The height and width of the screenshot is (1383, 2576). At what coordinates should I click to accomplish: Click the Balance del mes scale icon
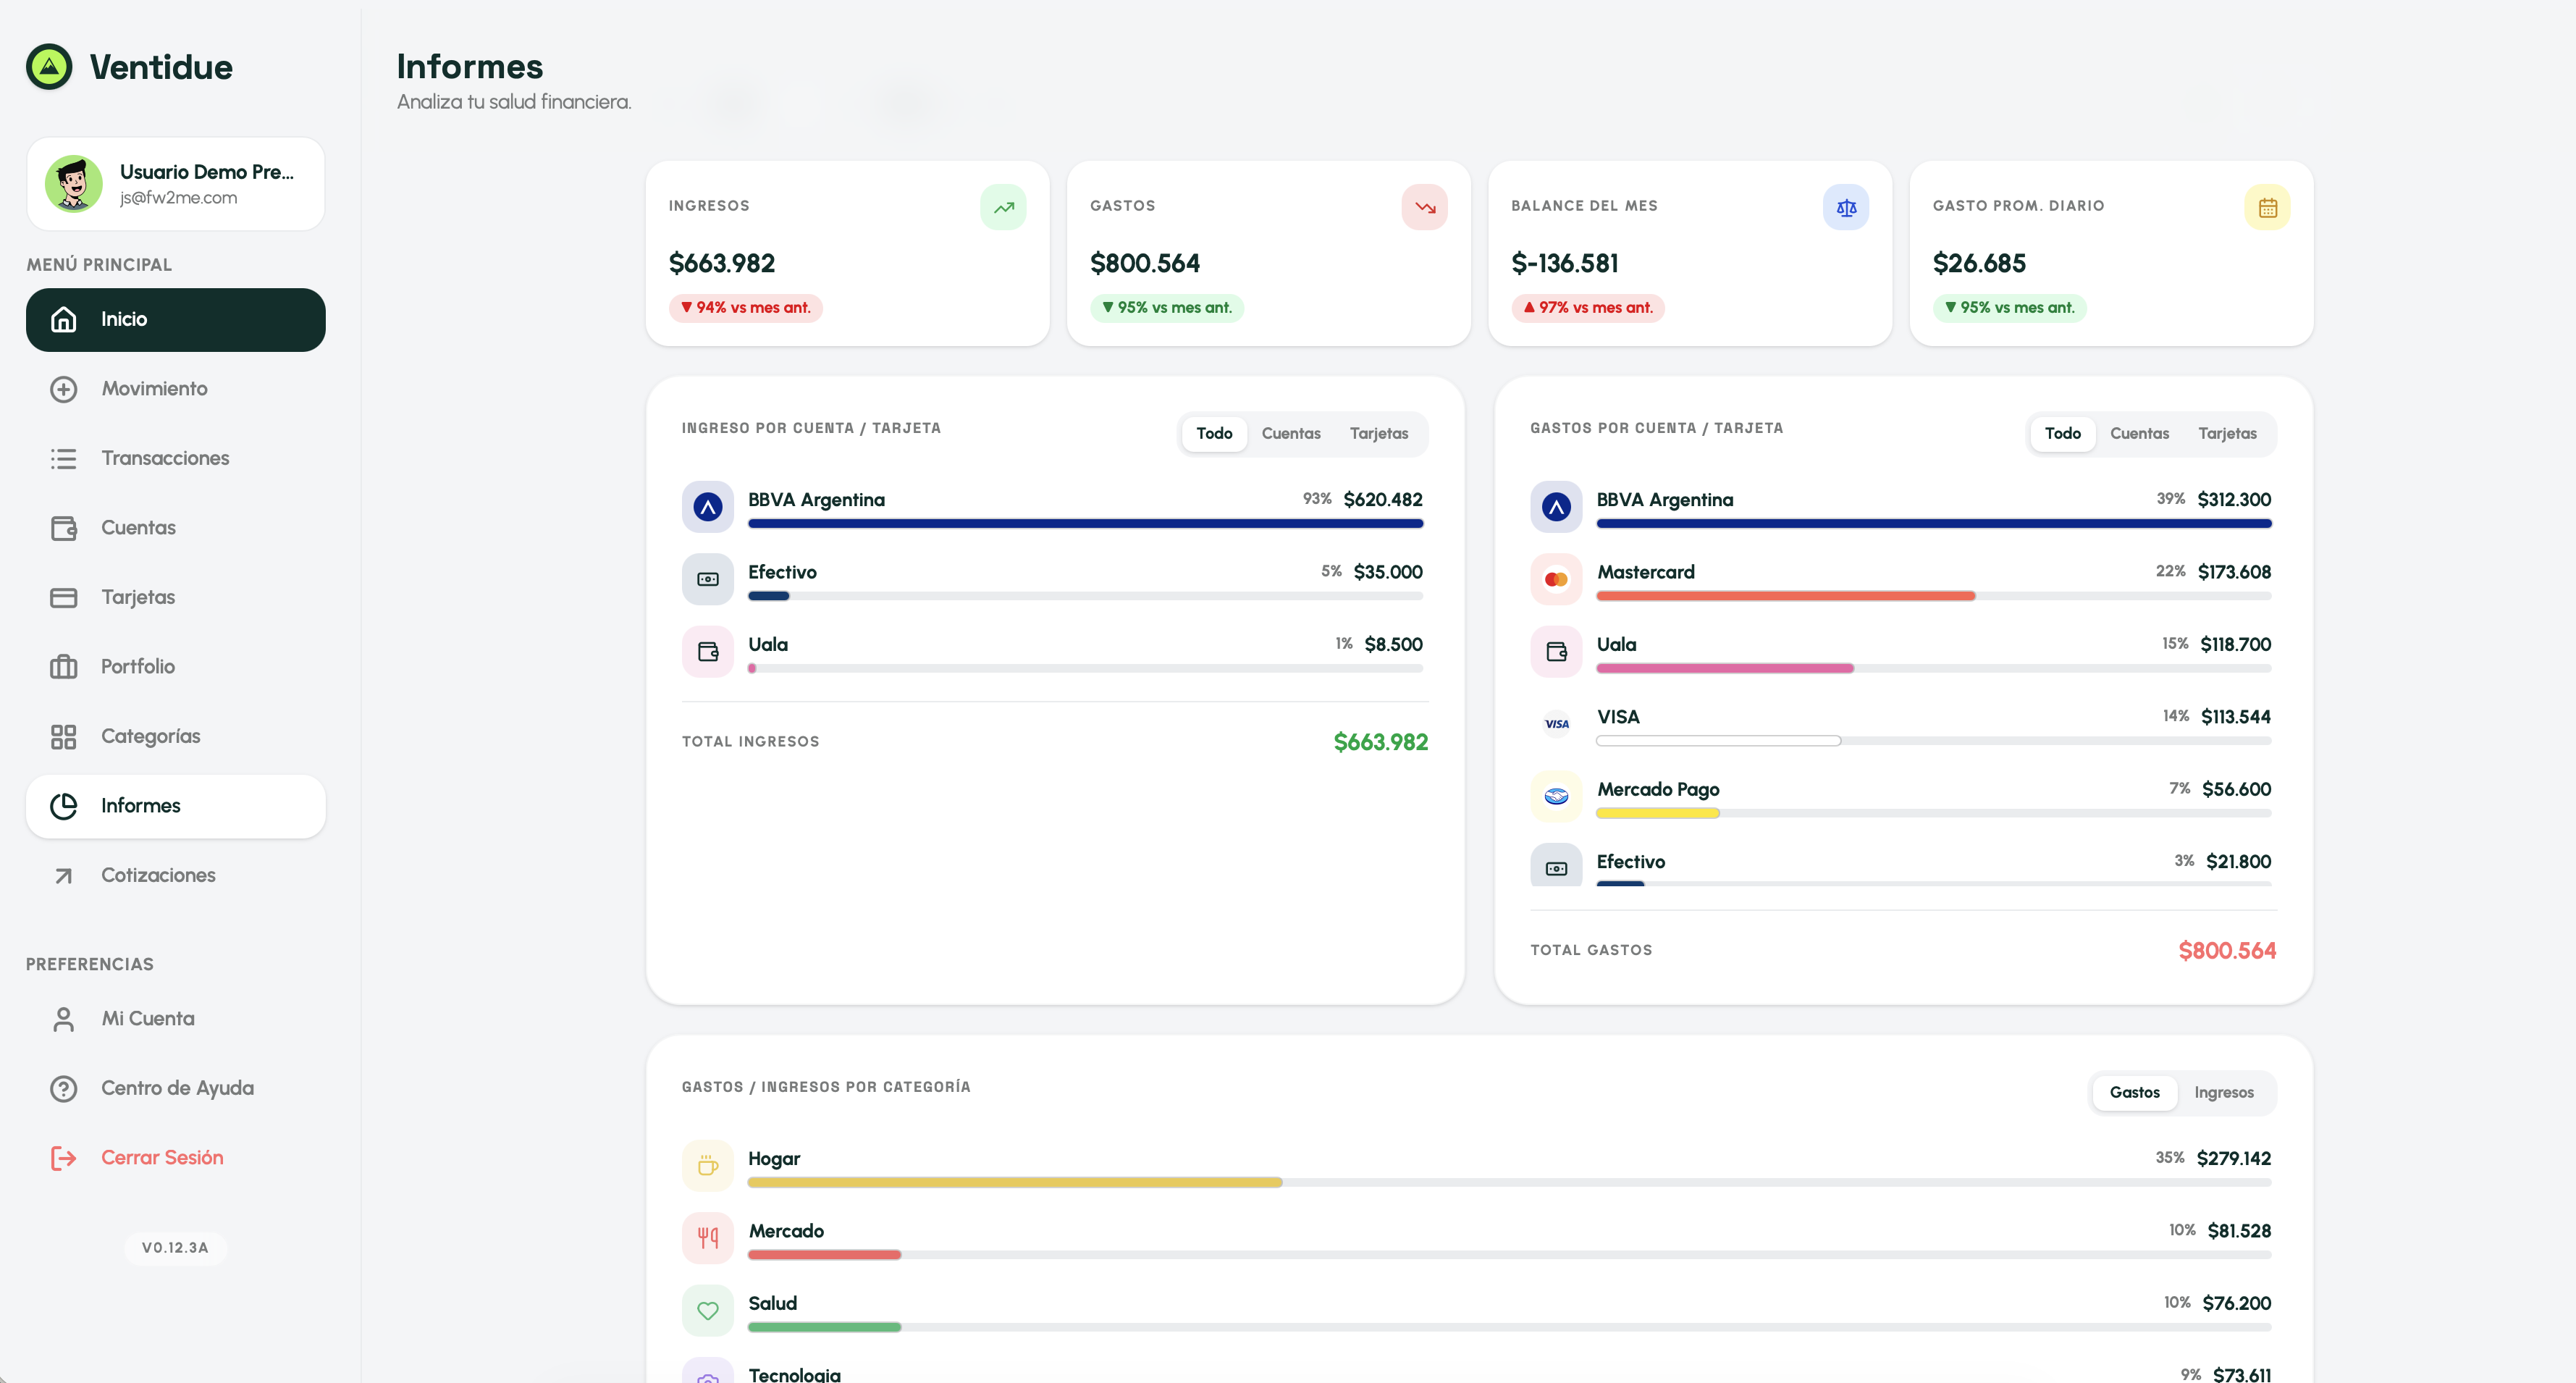(1845, 207)
